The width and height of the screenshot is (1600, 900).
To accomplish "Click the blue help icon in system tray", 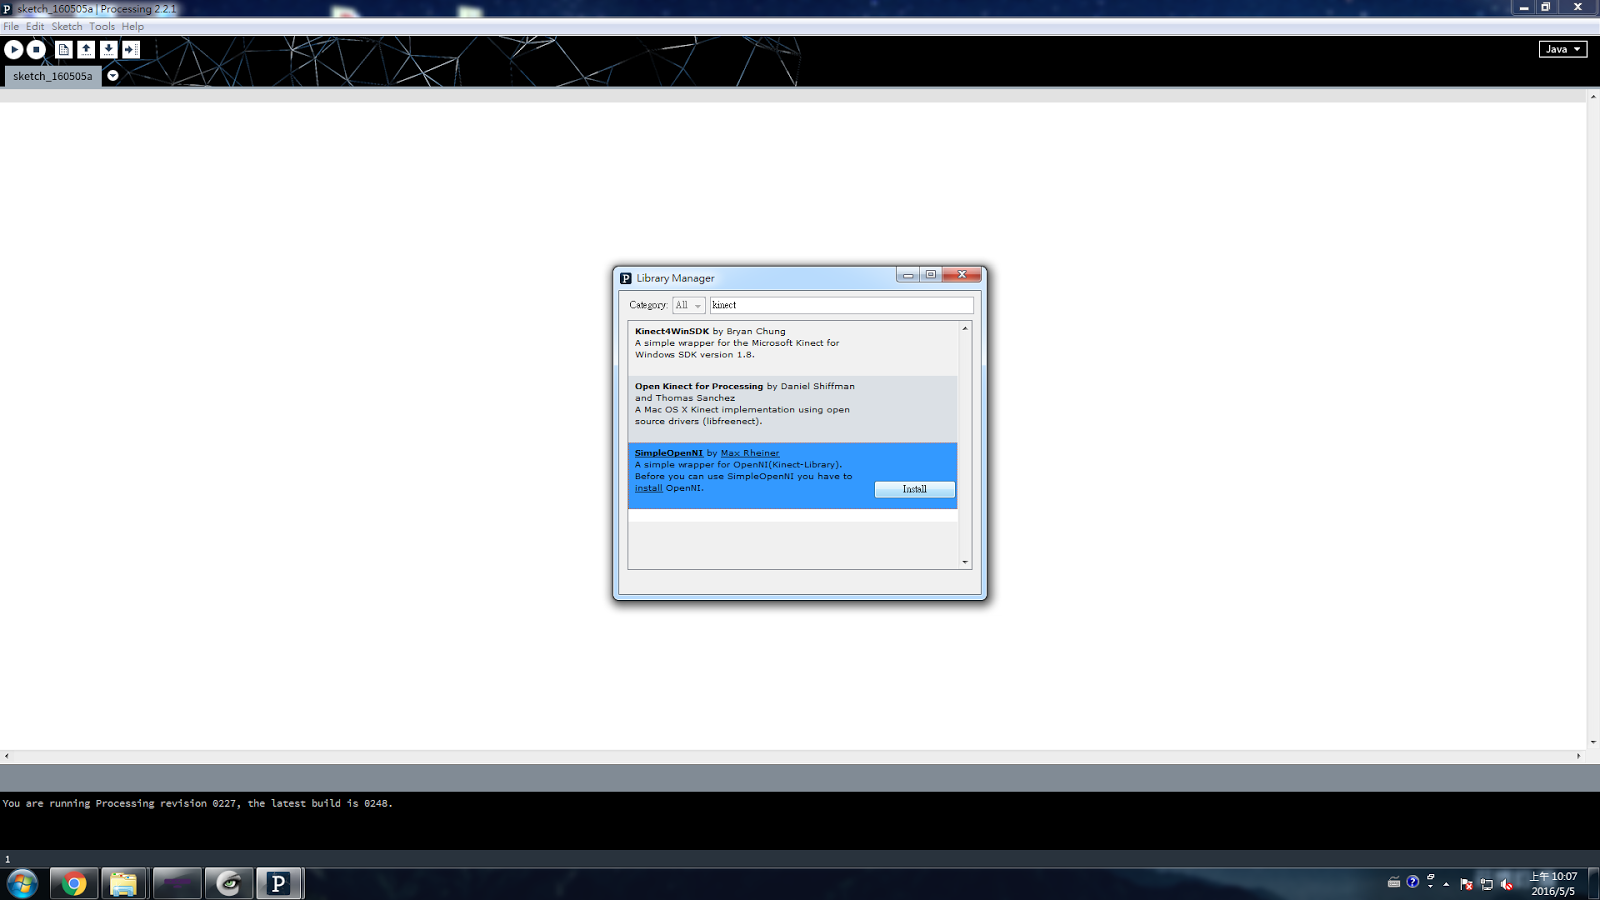I will (1412, 882).
